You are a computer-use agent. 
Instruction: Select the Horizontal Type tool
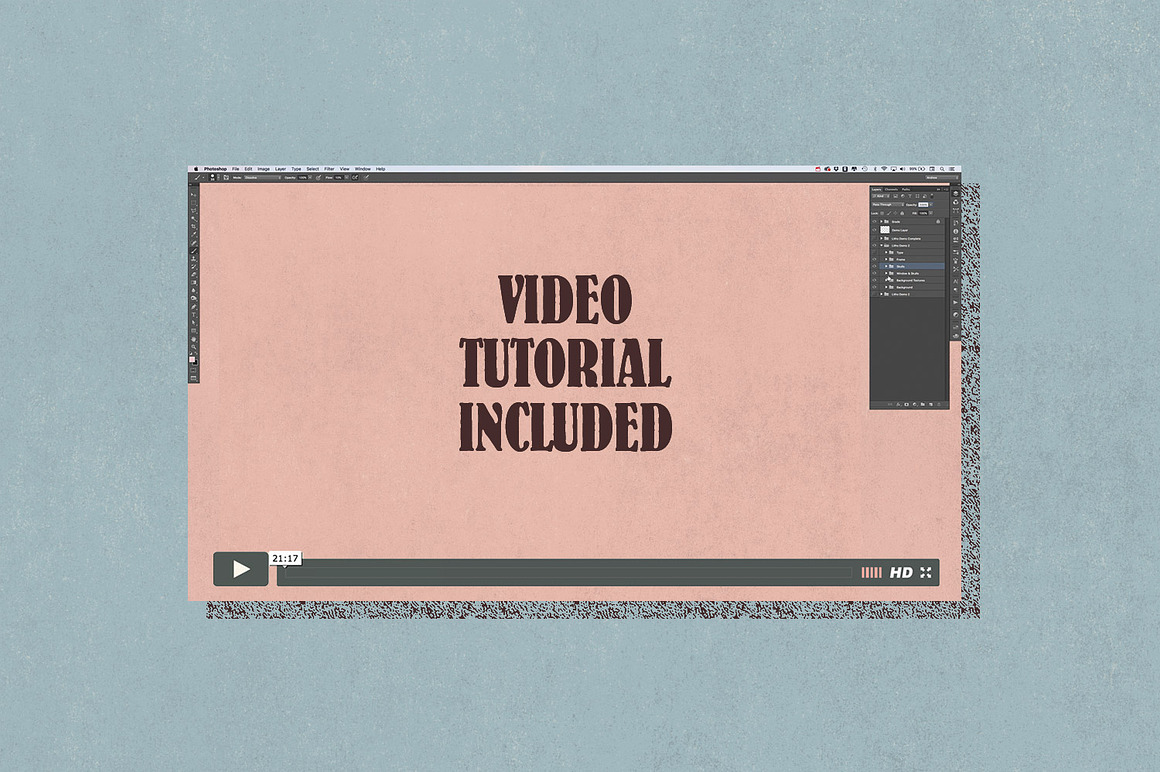tap(194, 314)
